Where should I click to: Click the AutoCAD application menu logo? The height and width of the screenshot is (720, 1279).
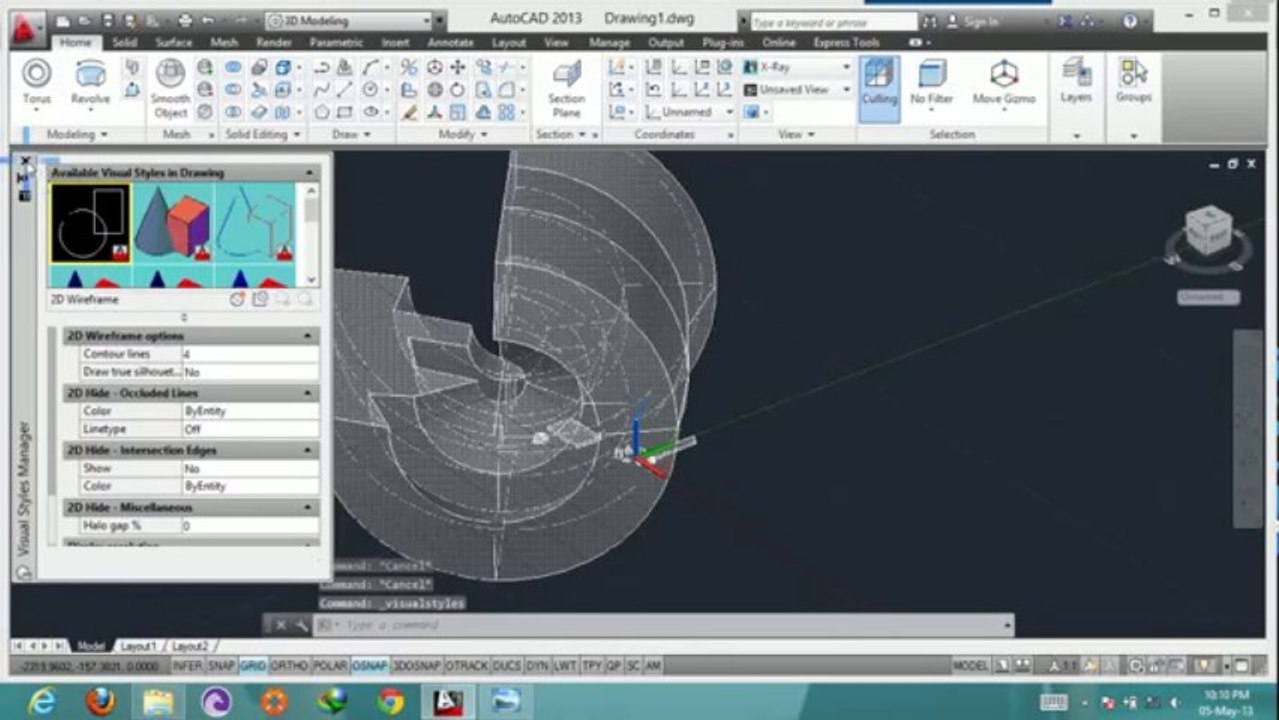point(27,27)
